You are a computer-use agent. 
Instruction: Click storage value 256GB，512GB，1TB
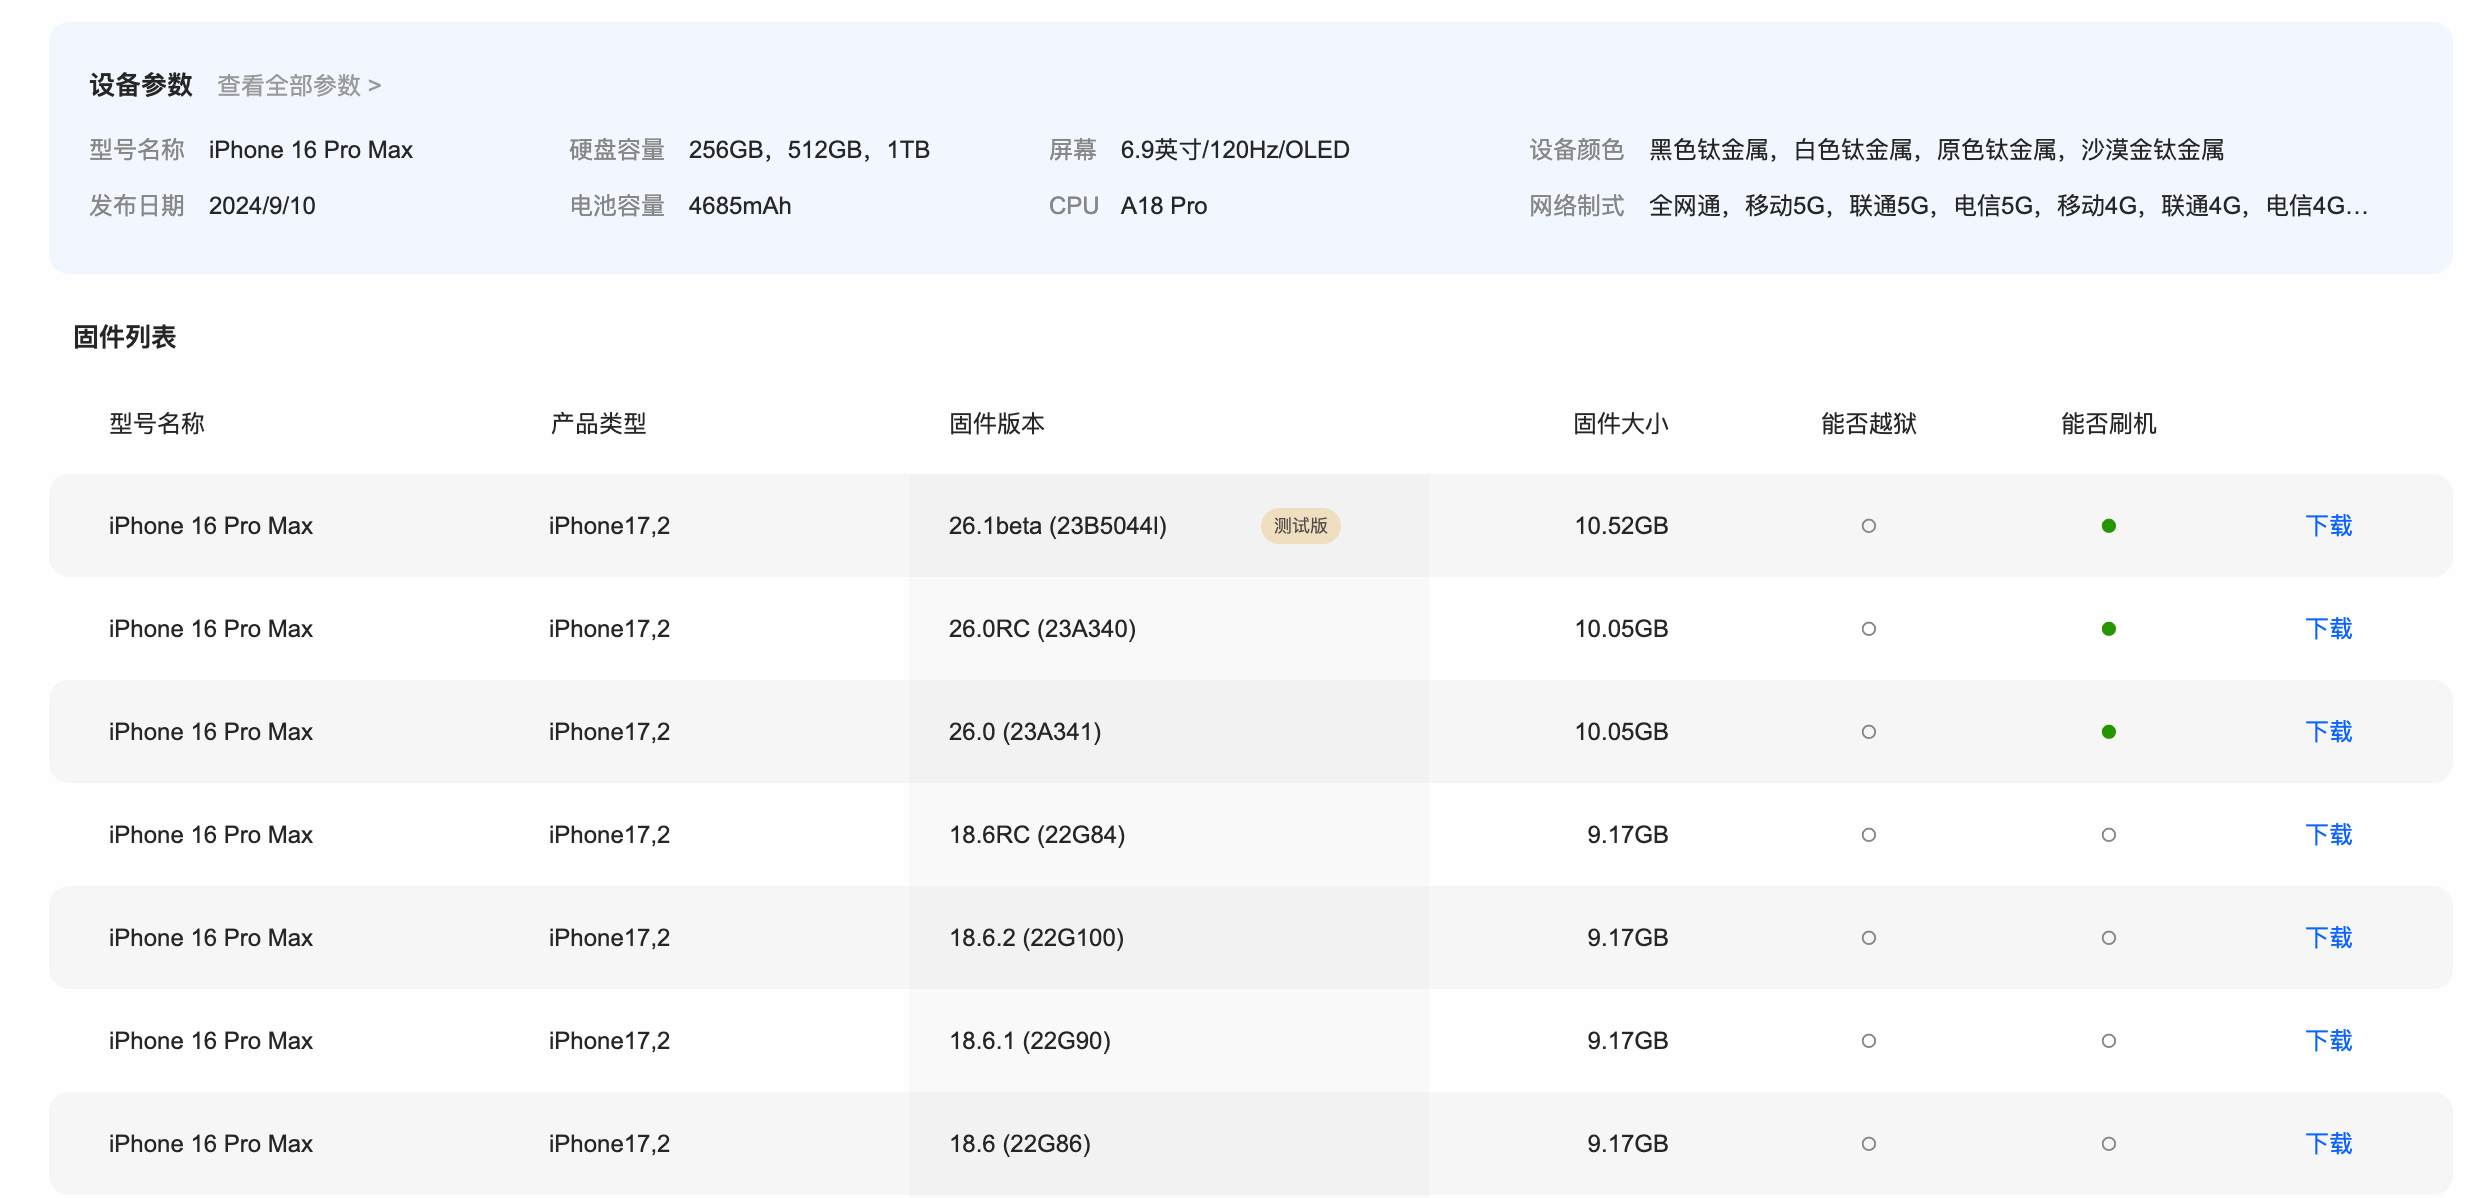pos(809,150)
